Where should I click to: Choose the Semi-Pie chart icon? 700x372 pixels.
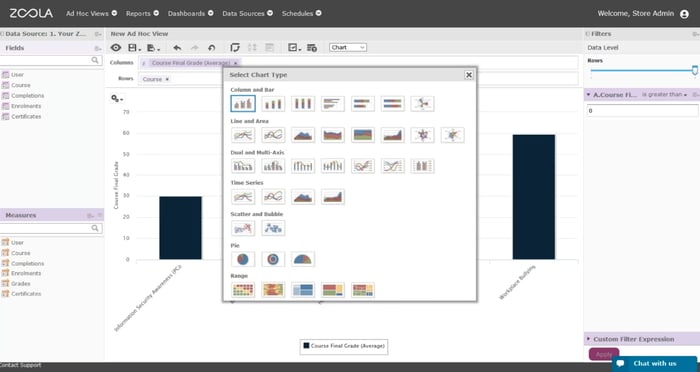coord(303,259)
